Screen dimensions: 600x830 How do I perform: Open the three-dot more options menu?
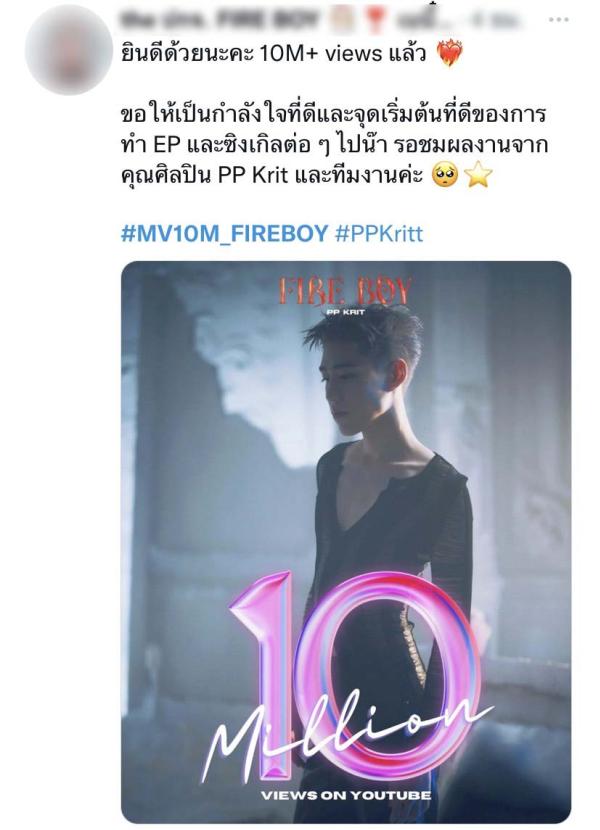coord(558,20)
